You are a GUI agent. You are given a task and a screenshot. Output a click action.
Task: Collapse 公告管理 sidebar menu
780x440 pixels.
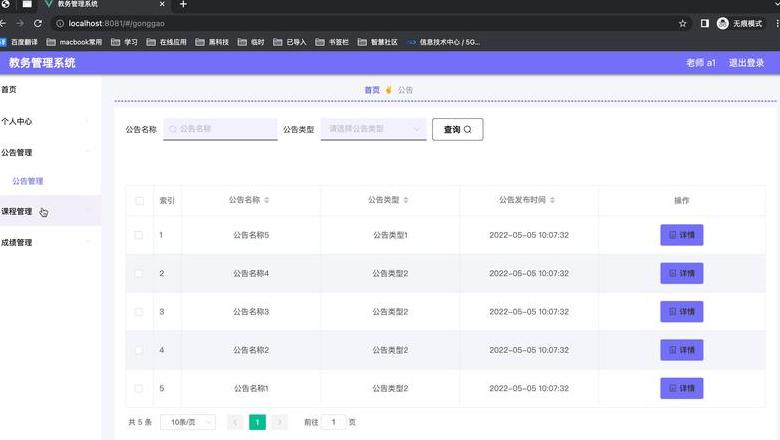pyautogui.click(x=50, y=153)
